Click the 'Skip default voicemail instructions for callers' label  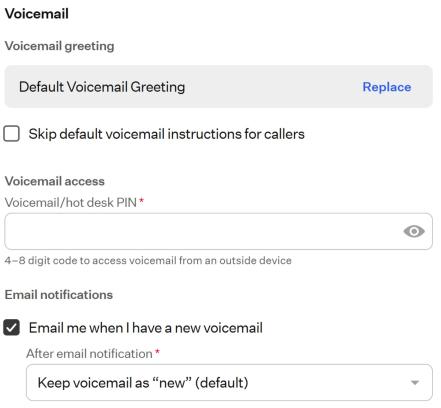coord(166,134)
